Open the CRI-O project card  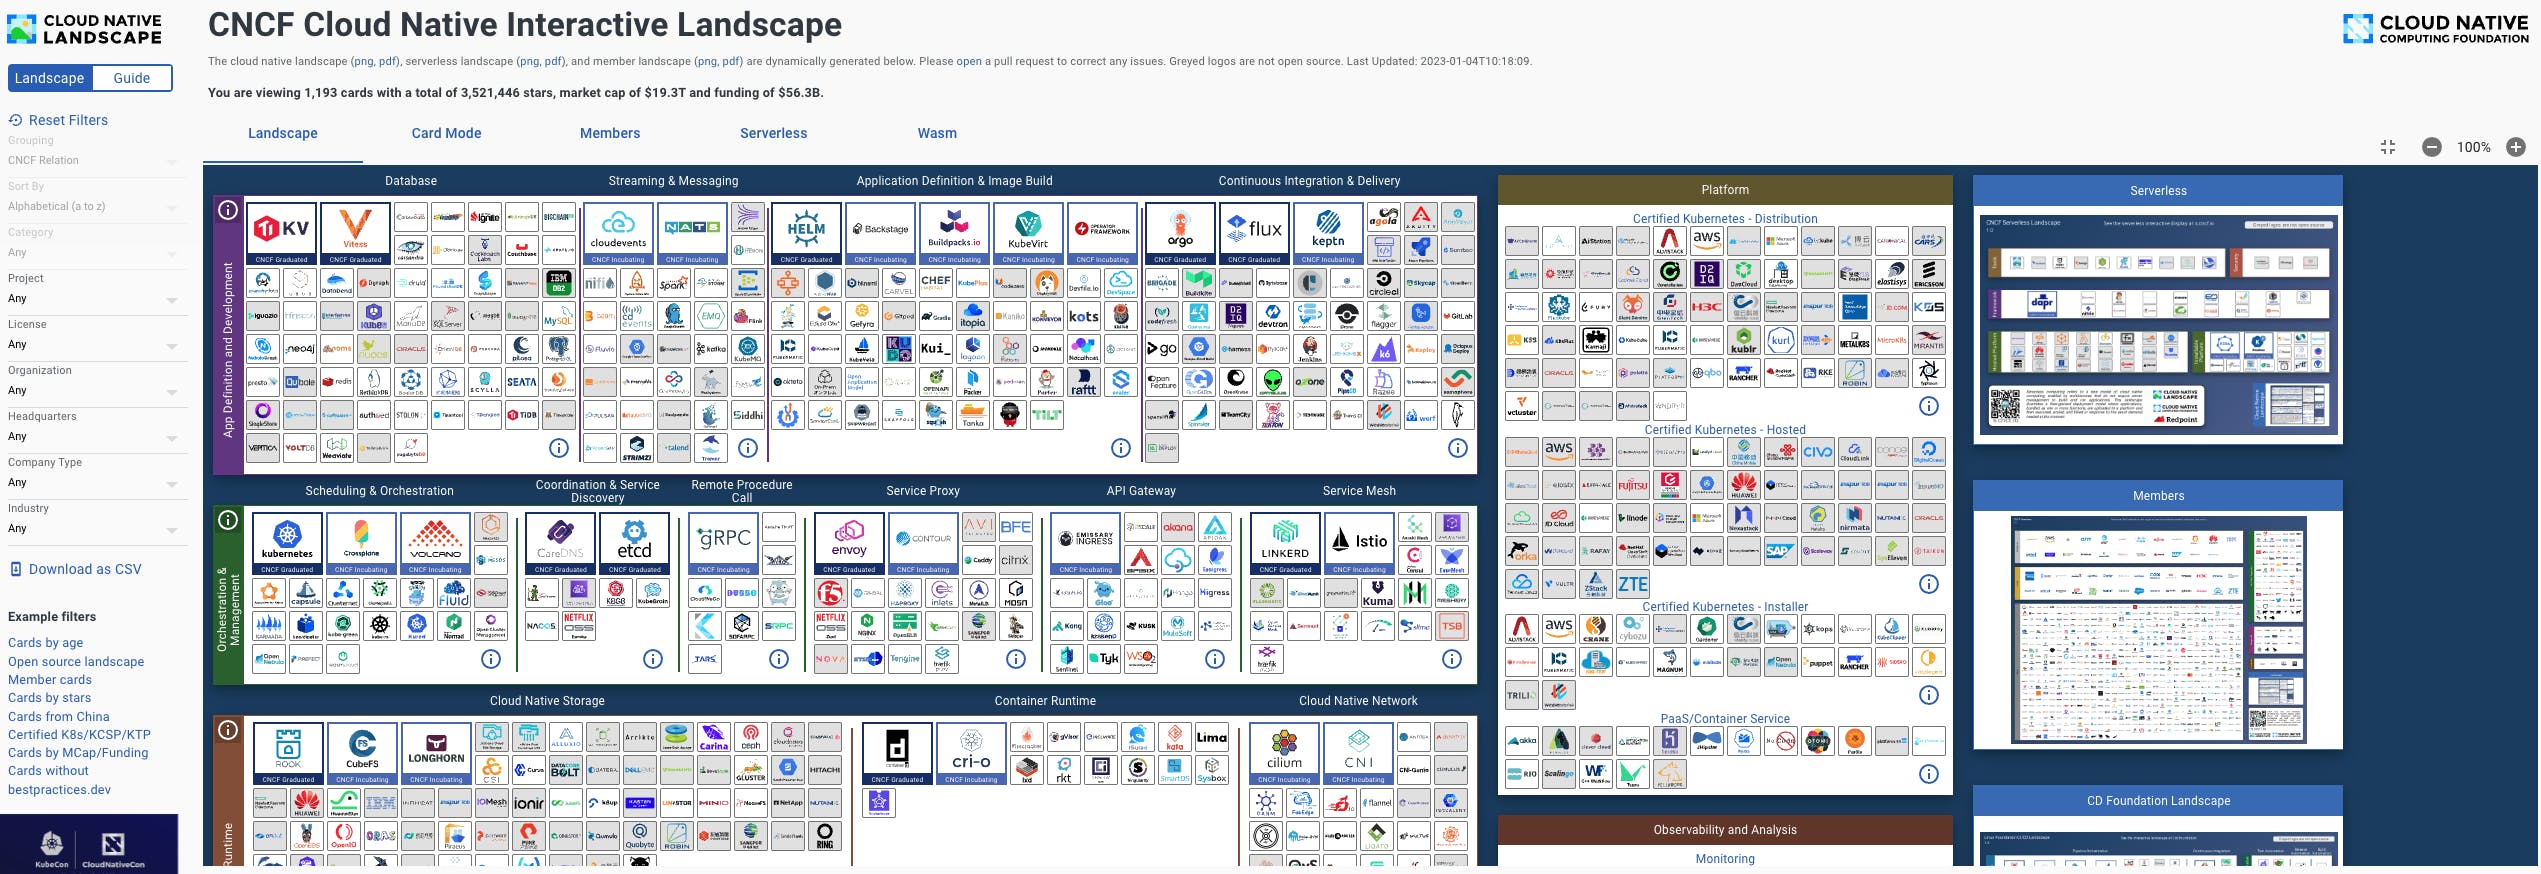pos(971,754)
